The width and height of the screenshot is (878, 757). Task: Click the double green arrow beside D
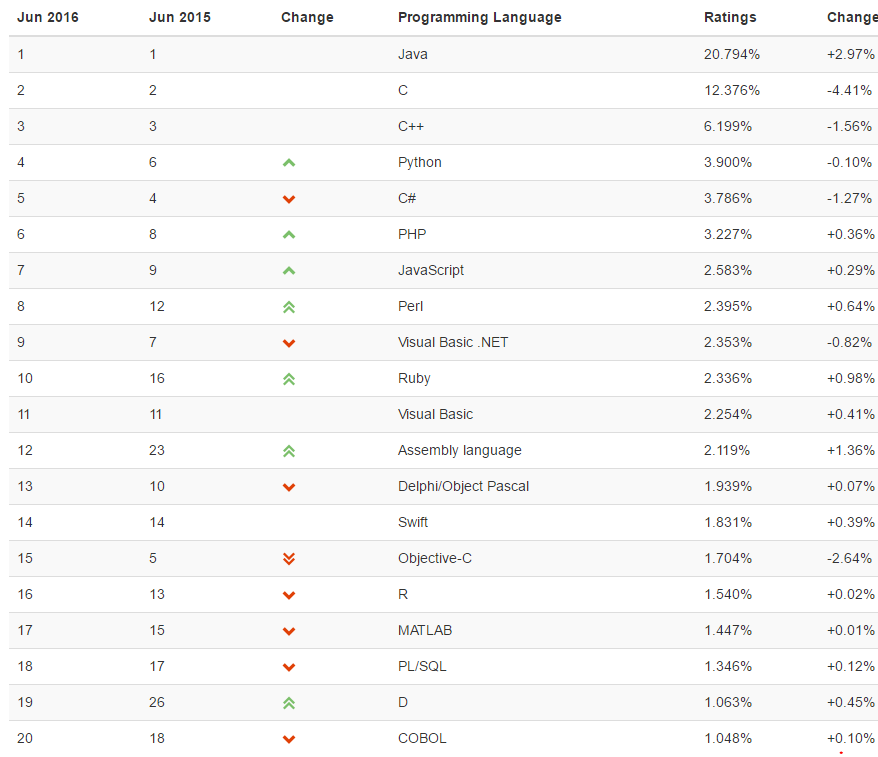click(x=289, y=703)
